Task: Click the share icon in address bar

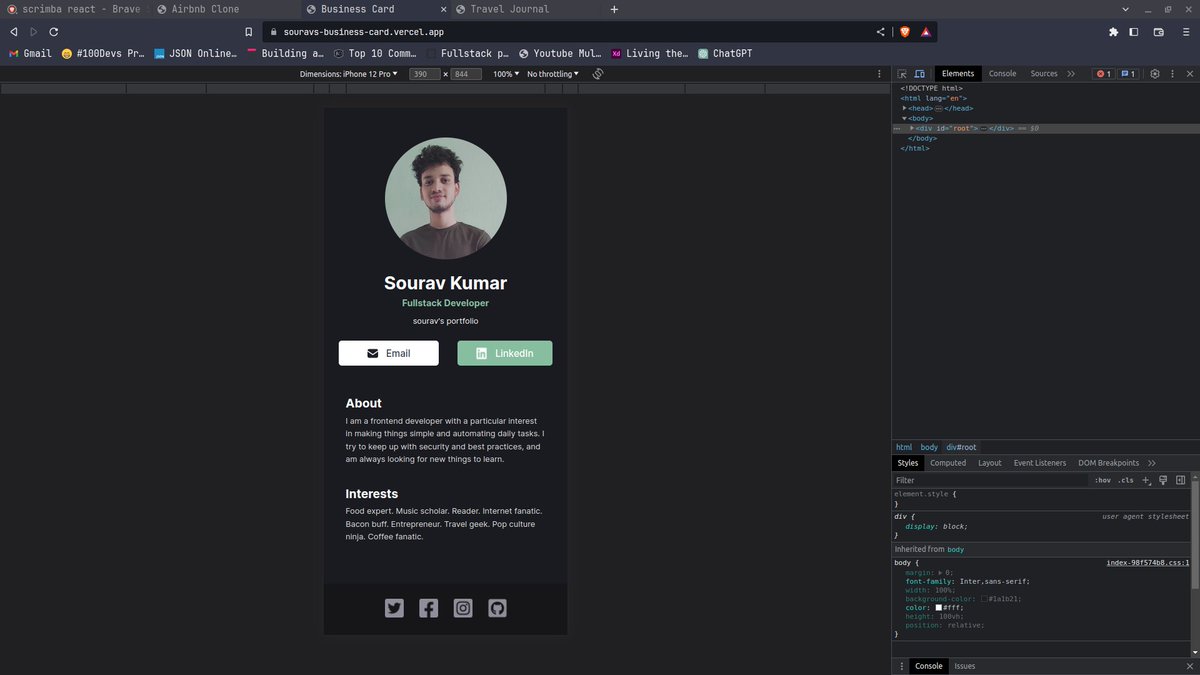Action: [x=880, y=32]
